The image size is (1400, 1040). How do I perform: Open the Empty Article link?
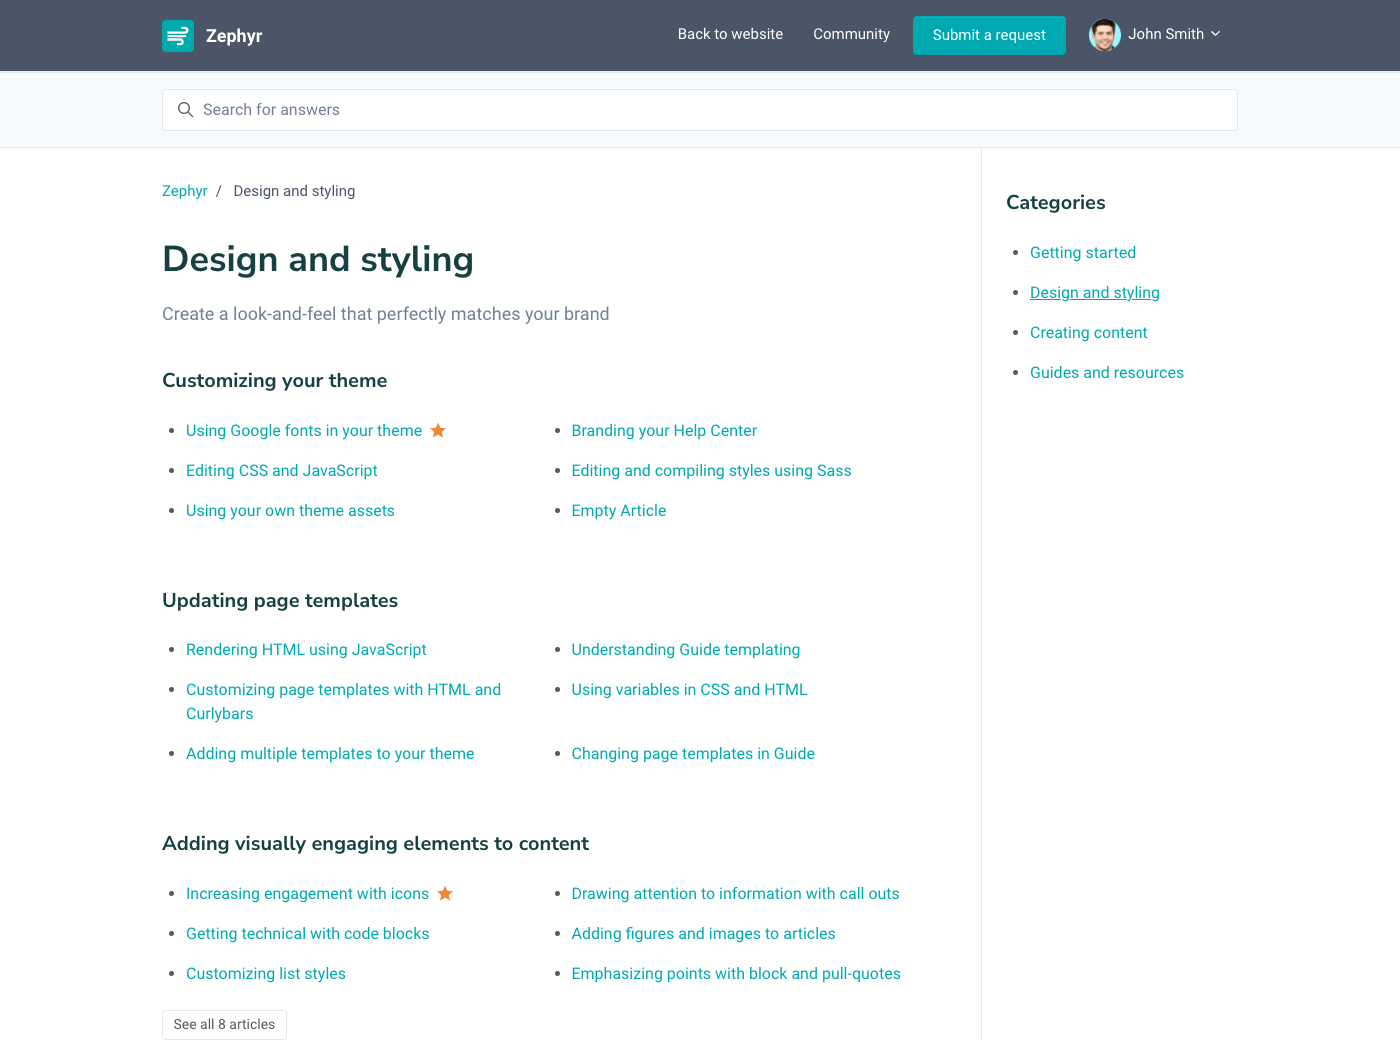pyautogui.click(x=618, y=511)
